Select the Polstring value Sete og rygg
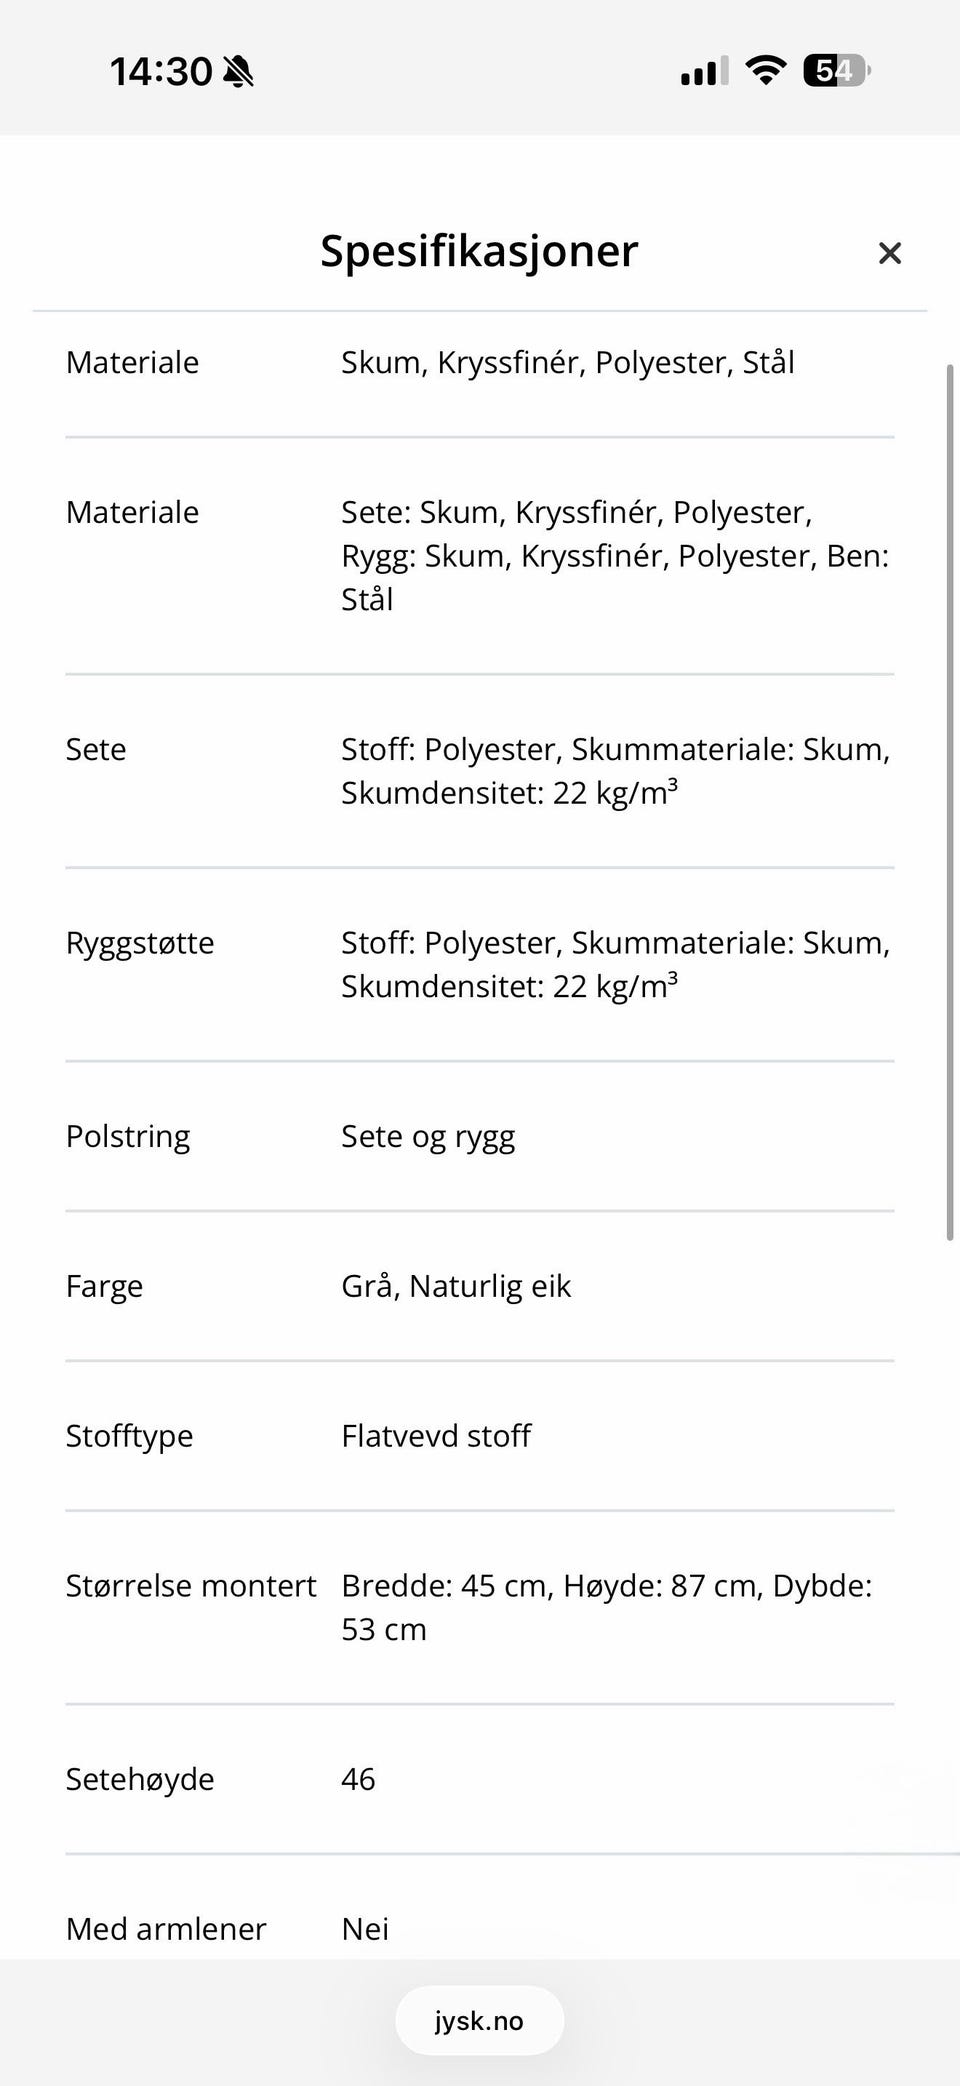The width and height of the screenshot is (960, 2086). 428,1137
